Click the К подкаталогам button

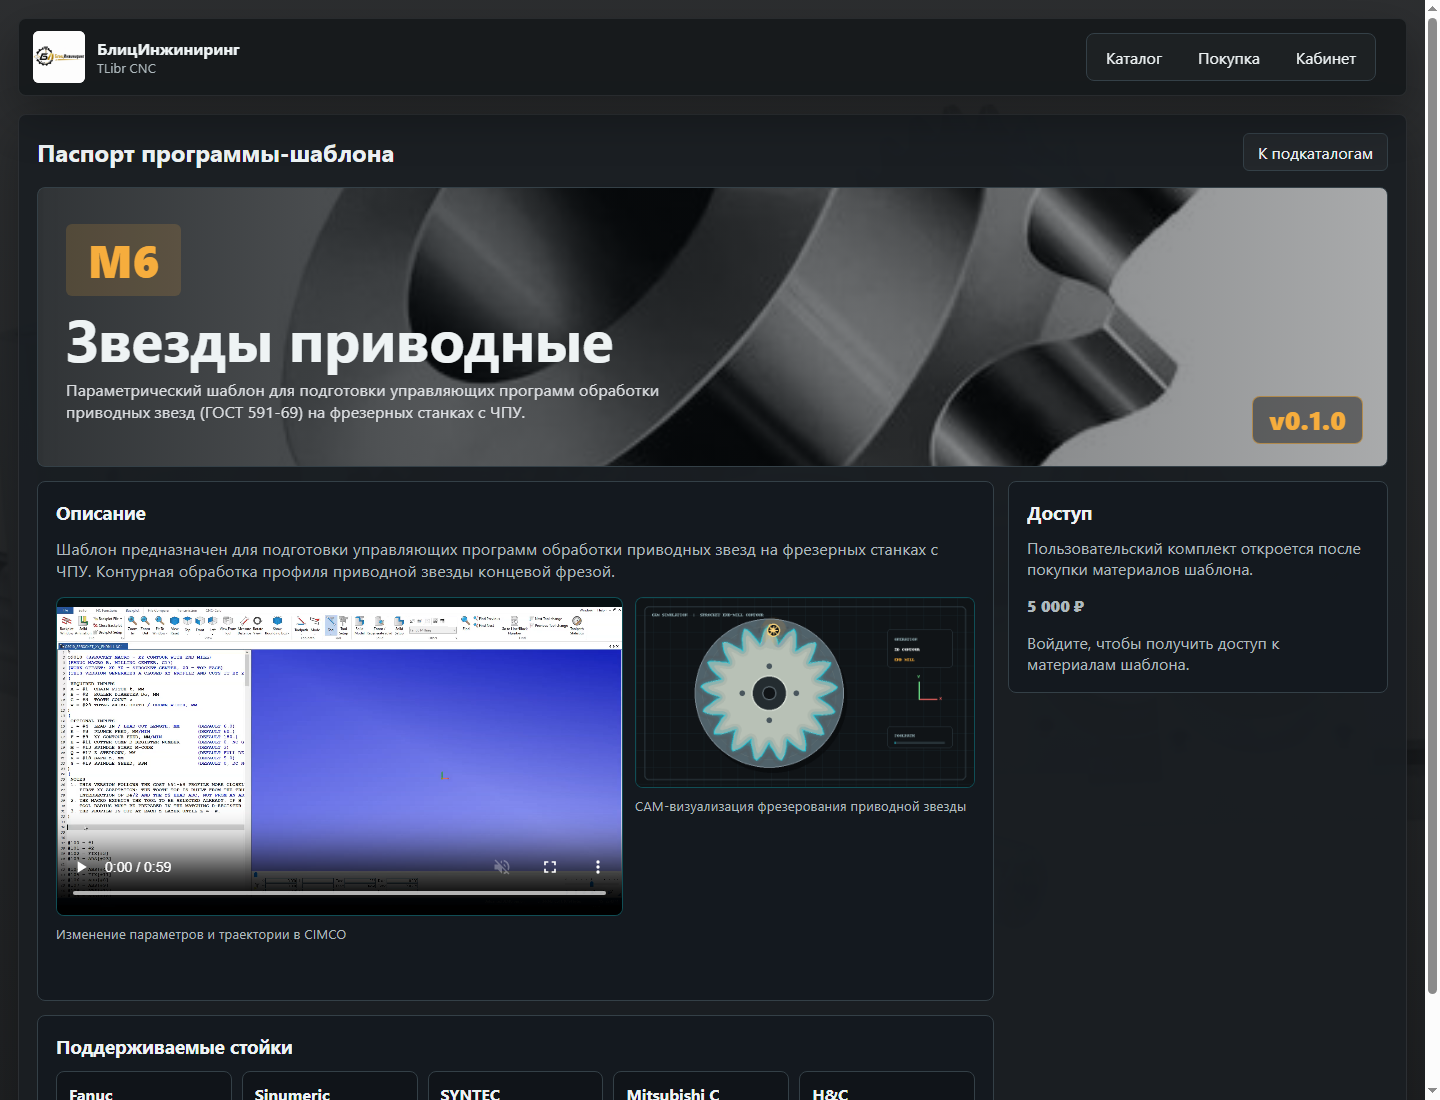[x=1315, y=153]
